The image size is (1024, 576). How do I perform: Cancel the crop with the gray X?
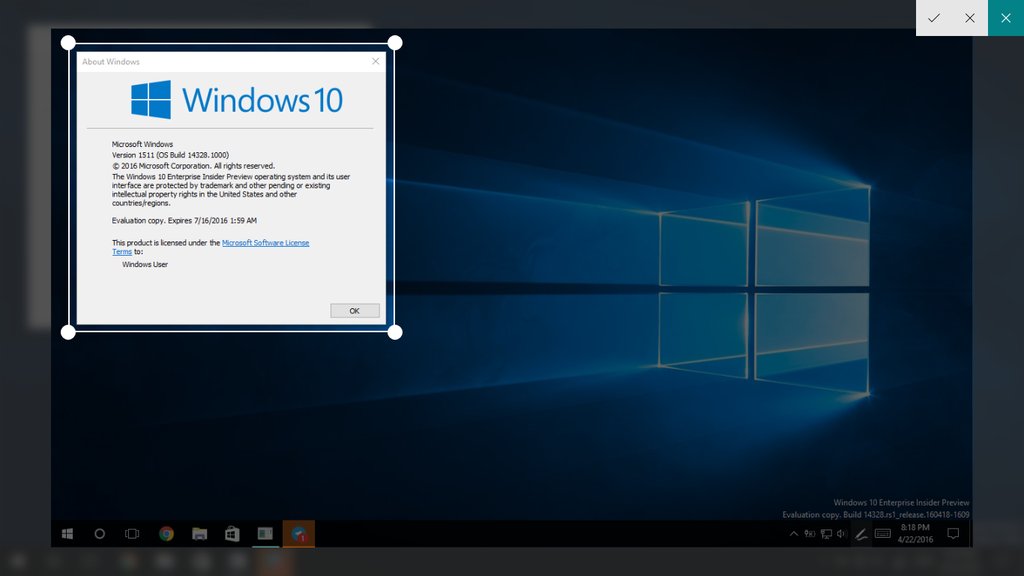click(x=970, y=18)
